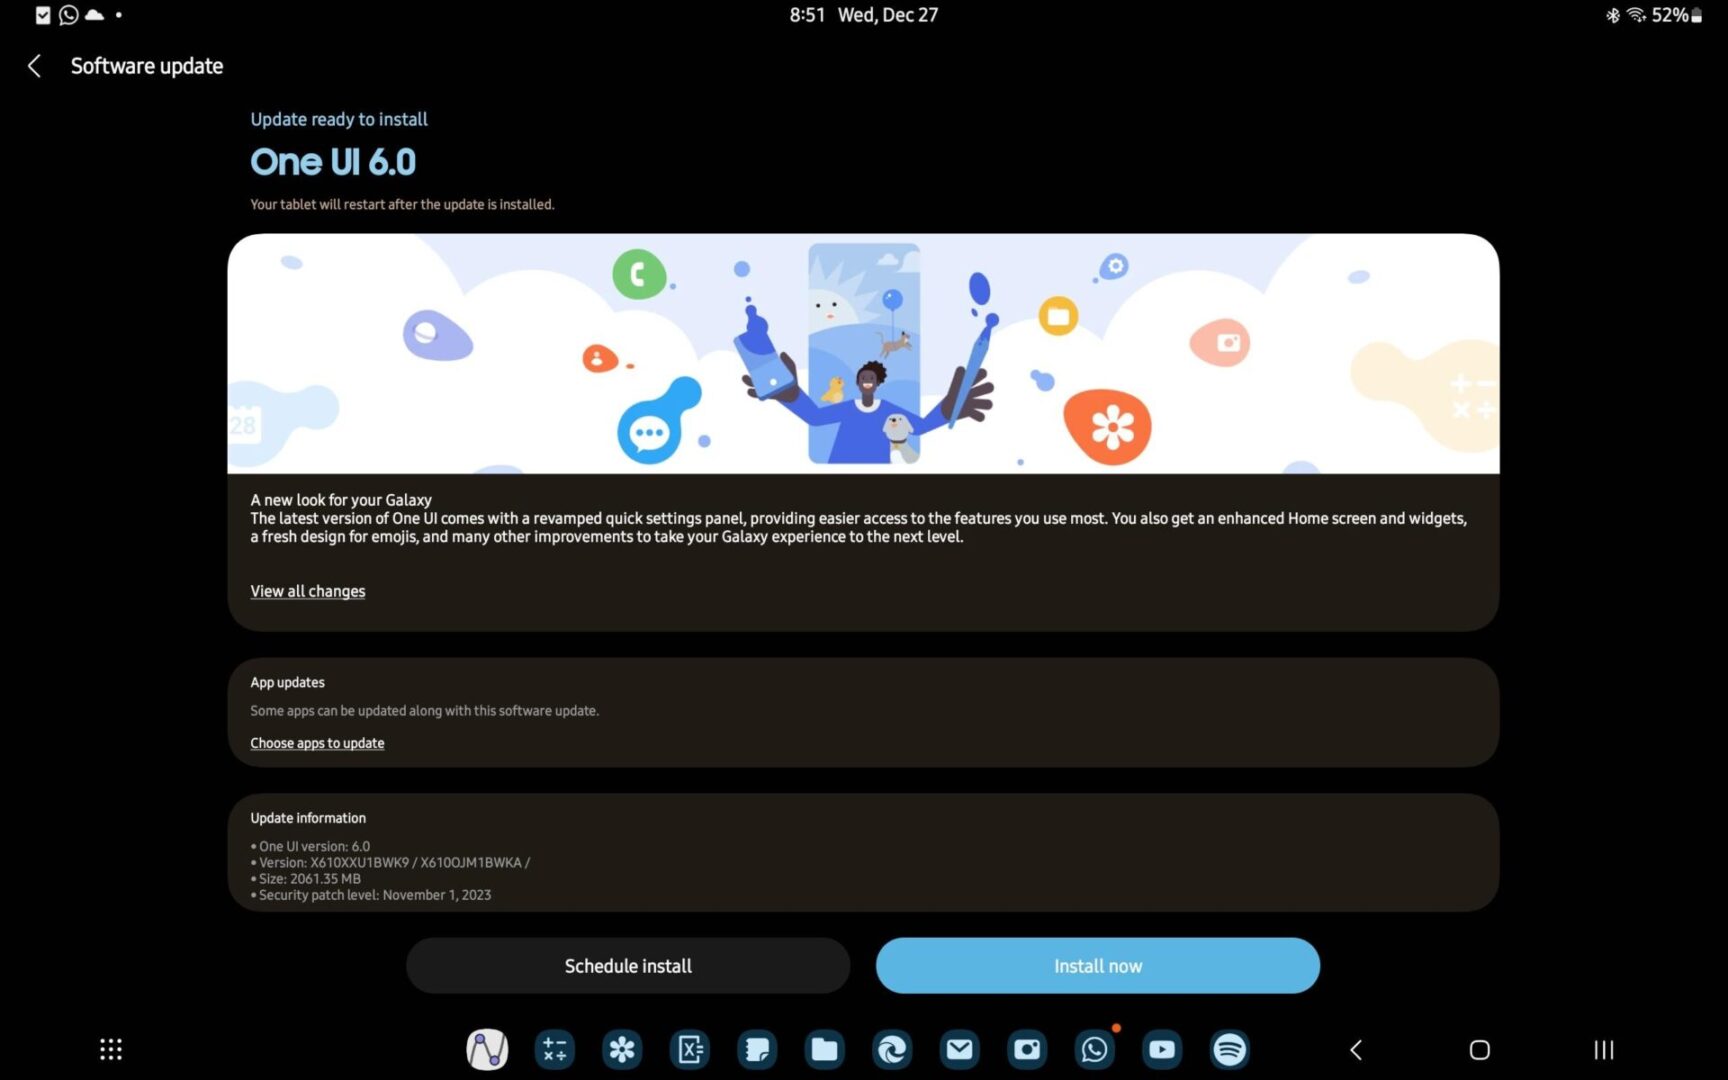
Task: Launch YouTube from the taskbar
Action: tap(1162, 1049)
